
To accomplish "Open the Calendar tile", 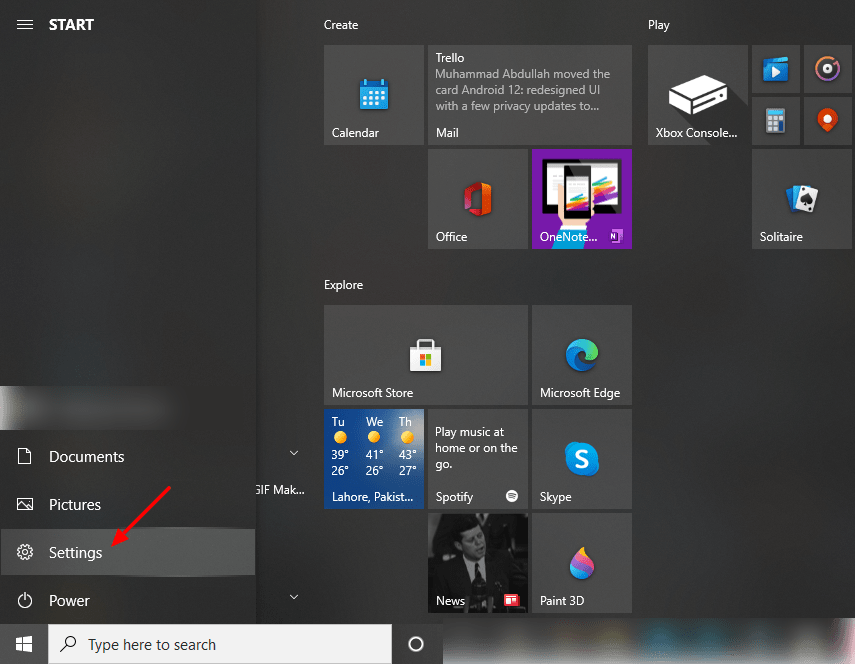I will (374, 95).
